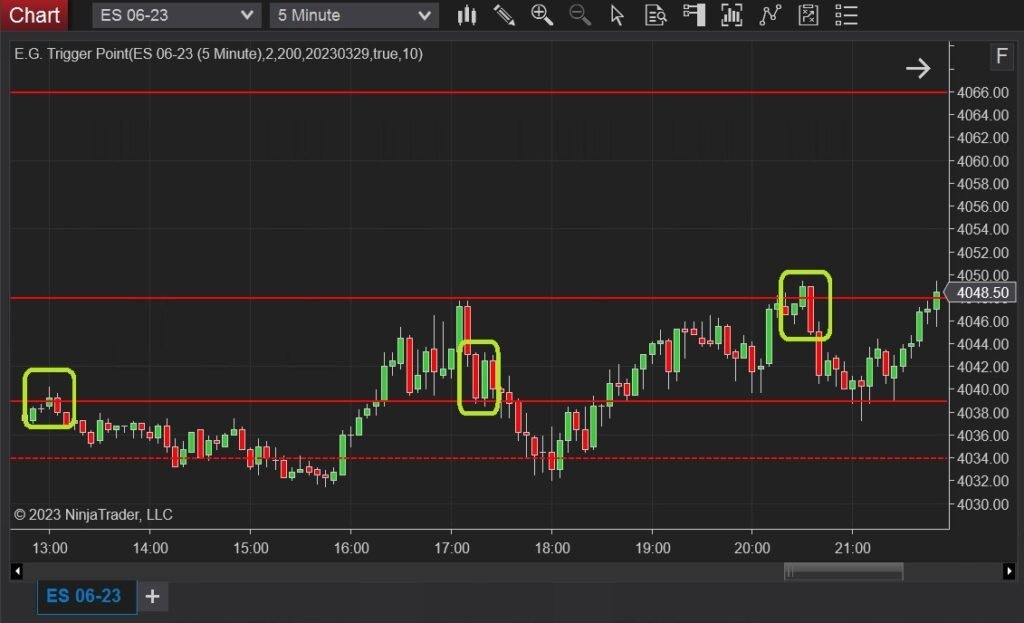
Task: Select the ES 06-23 tab
Action: (84, 596)
